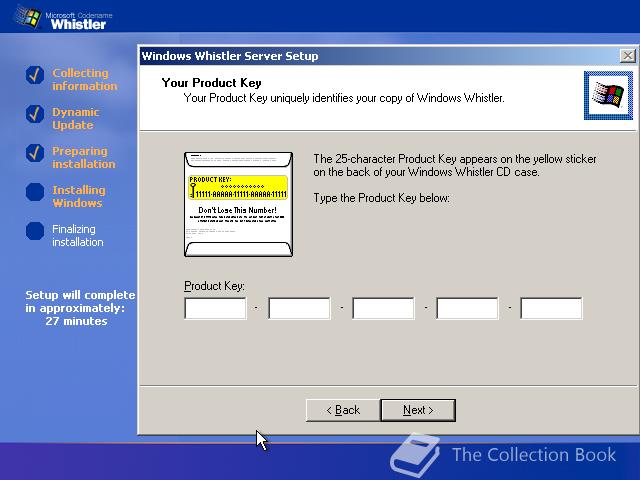Click the 'Dynamic Update' step text
Image resolution: width=640 pixels, height=480 pixels.
[x=76, y=118]
